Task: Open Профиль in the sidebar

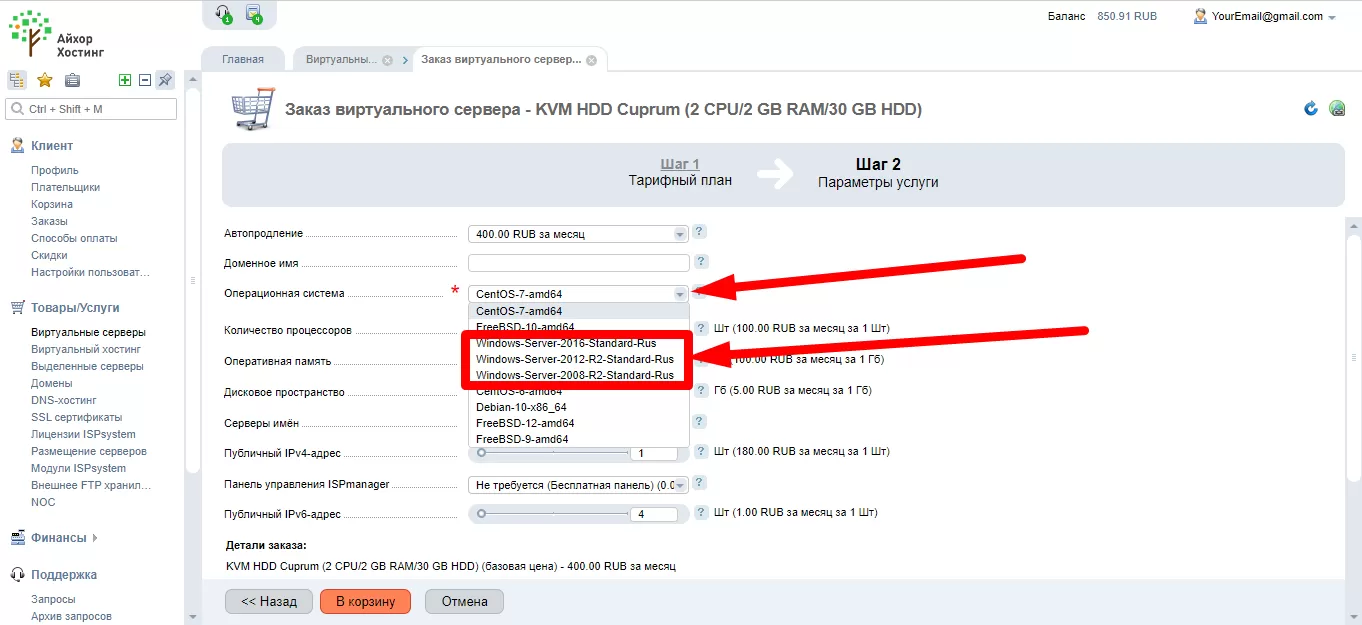Action: click(55, 170)
